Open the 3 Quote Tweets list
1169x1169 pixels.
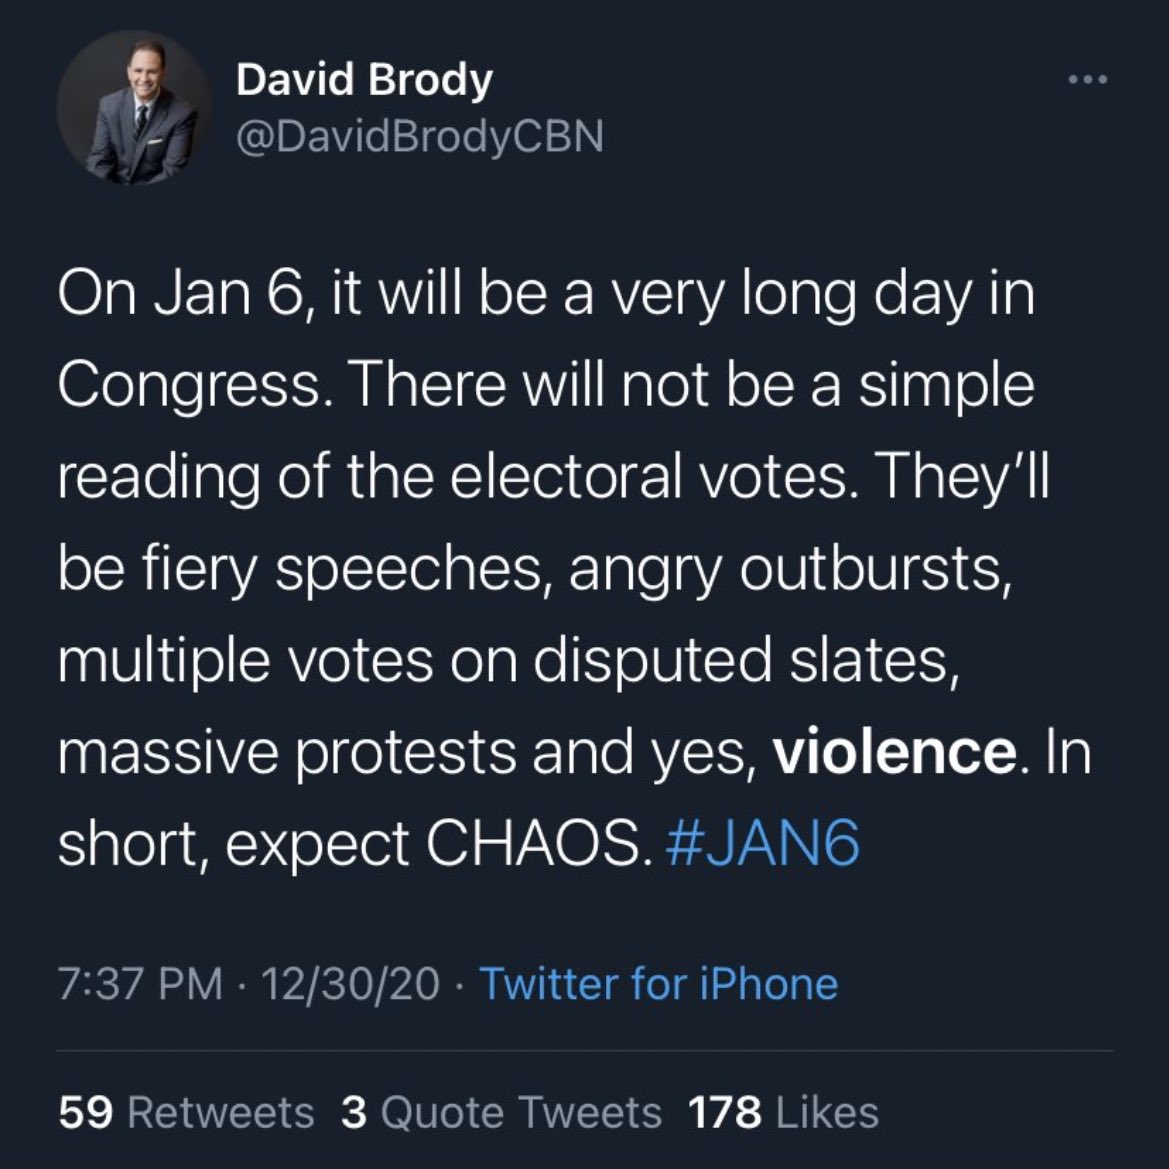pyautogui.click(x=501, y=1112)
